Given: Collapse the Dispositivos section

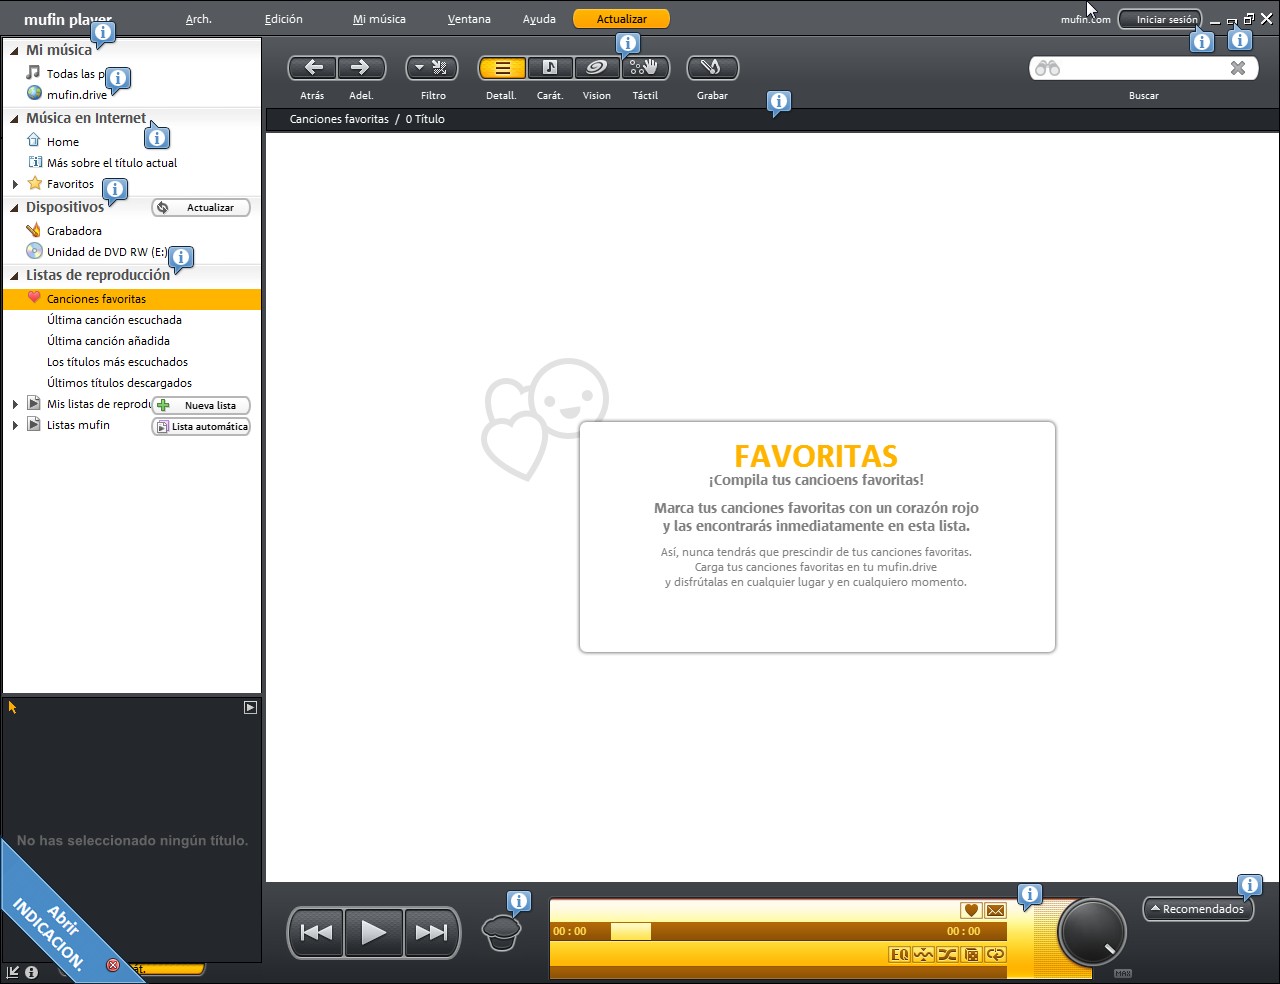Looking at the screenshot, I should click(14, 207).
